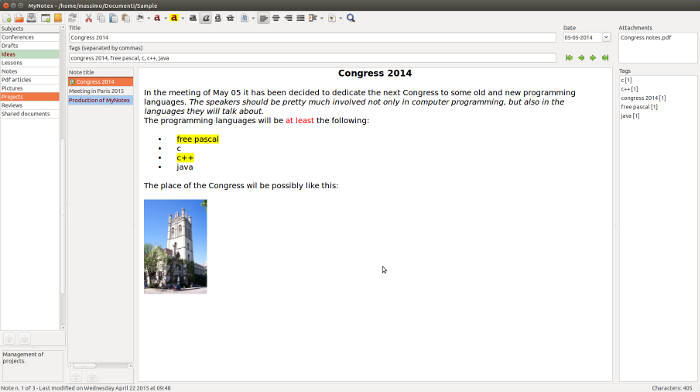The height and width of the screenshot is (392, 700).
Task: Click the orange notebook toolbar icon
Action: pyautogui.click(x=58, y=18)
